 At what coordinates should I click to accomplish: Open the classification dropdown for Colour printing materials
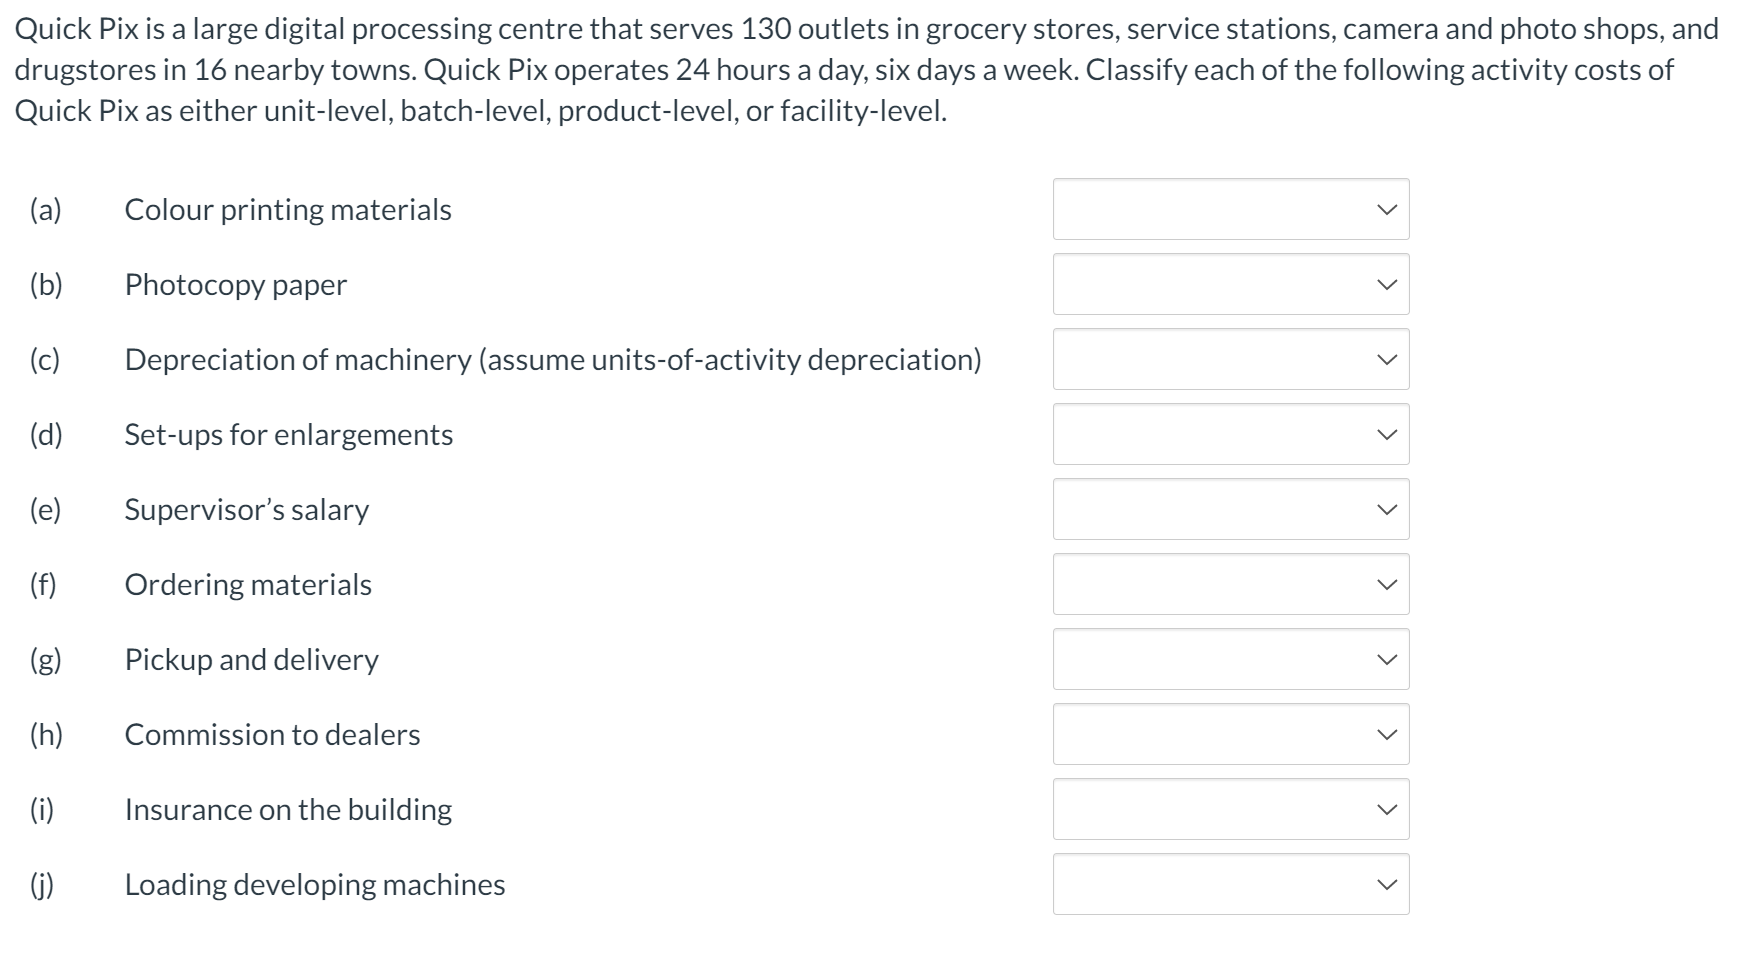pos(1229,209)
